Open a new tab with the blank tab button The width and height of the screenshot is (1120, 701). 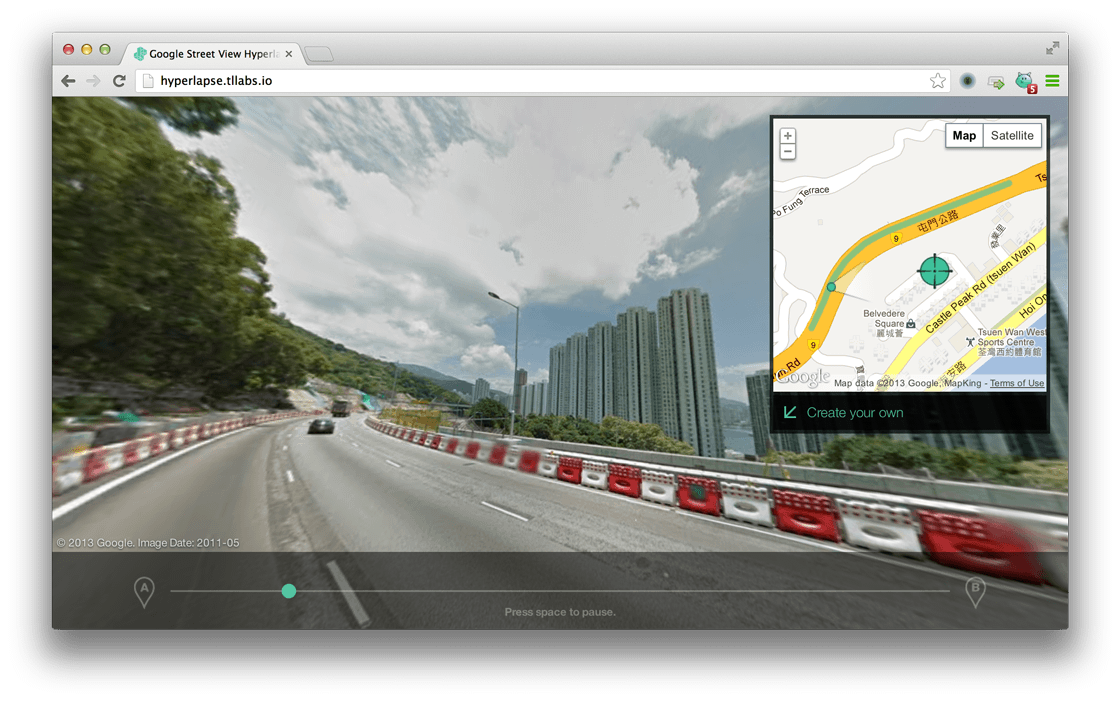pyautogui.click(x=319, y=54)
